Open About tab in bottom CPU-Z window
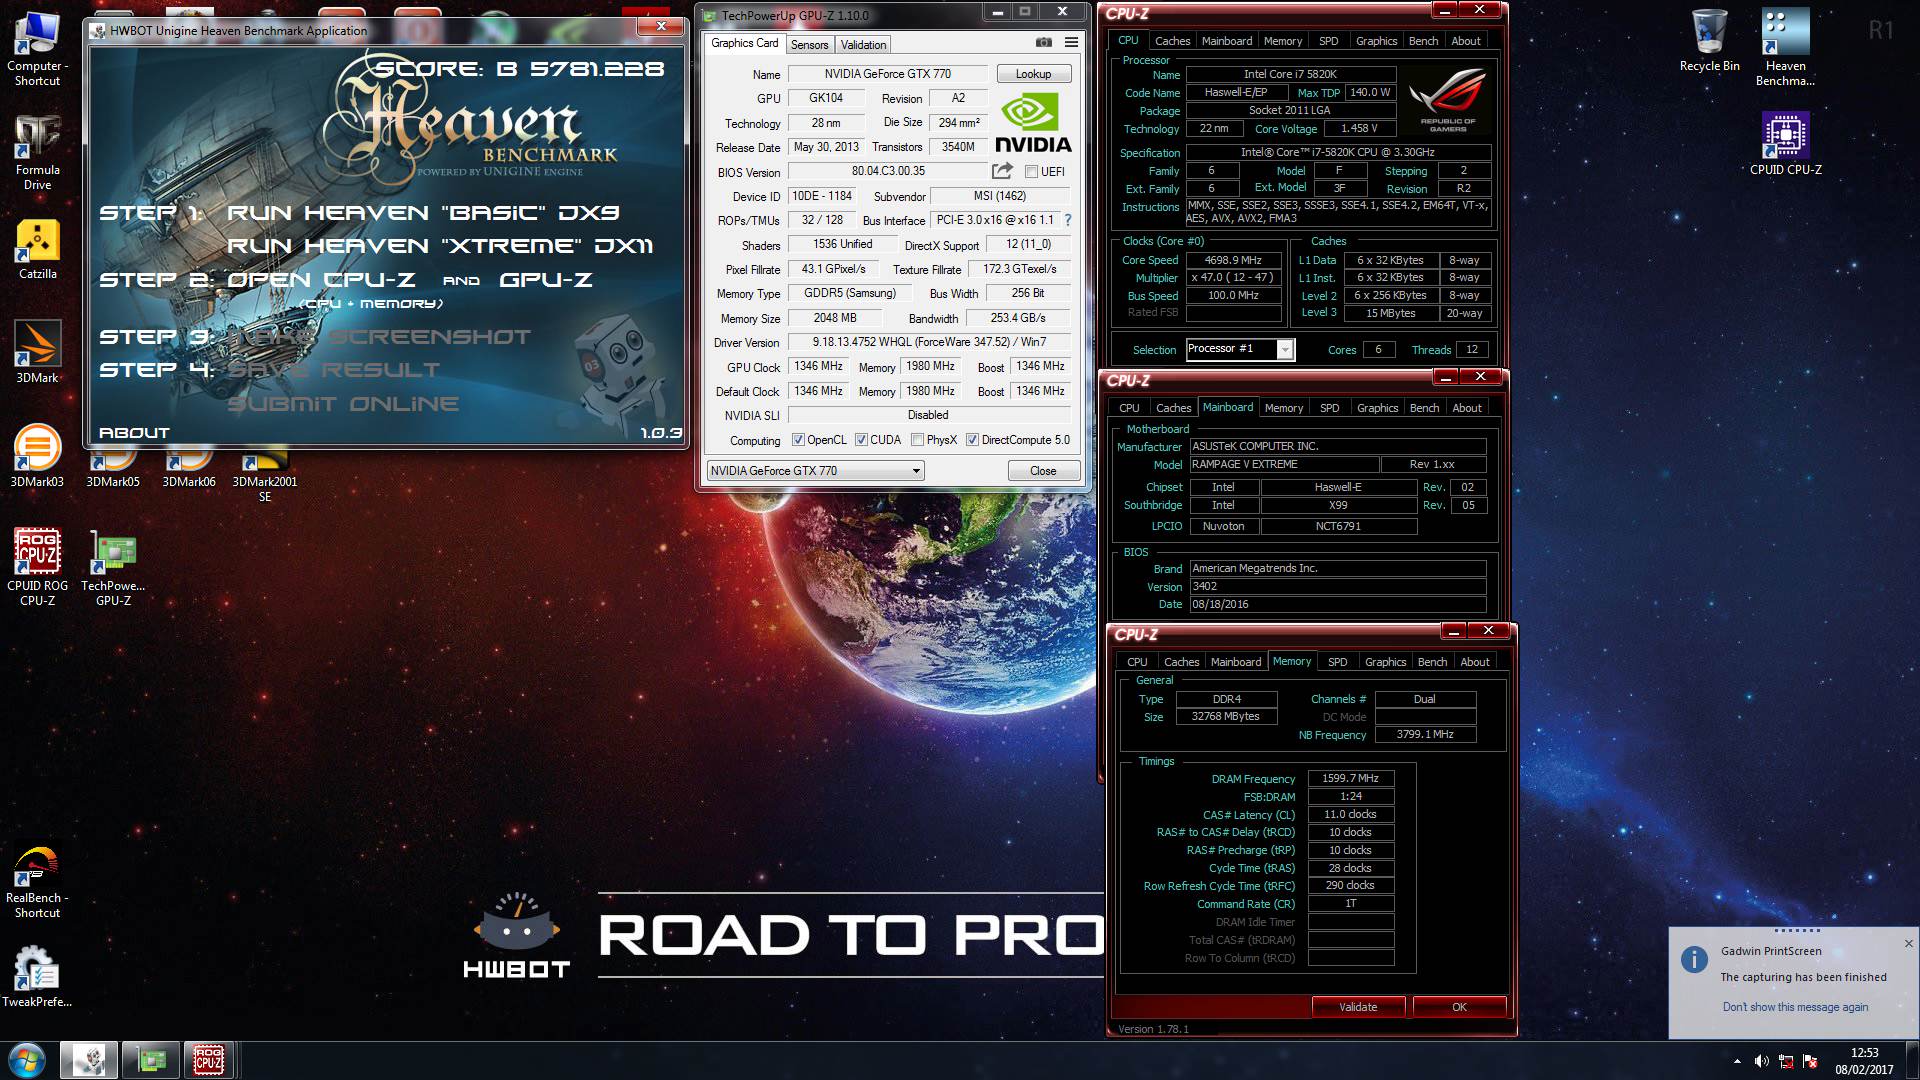Image resolution: width=1920 pixels, height=1080 pixels. (1474, 662)
